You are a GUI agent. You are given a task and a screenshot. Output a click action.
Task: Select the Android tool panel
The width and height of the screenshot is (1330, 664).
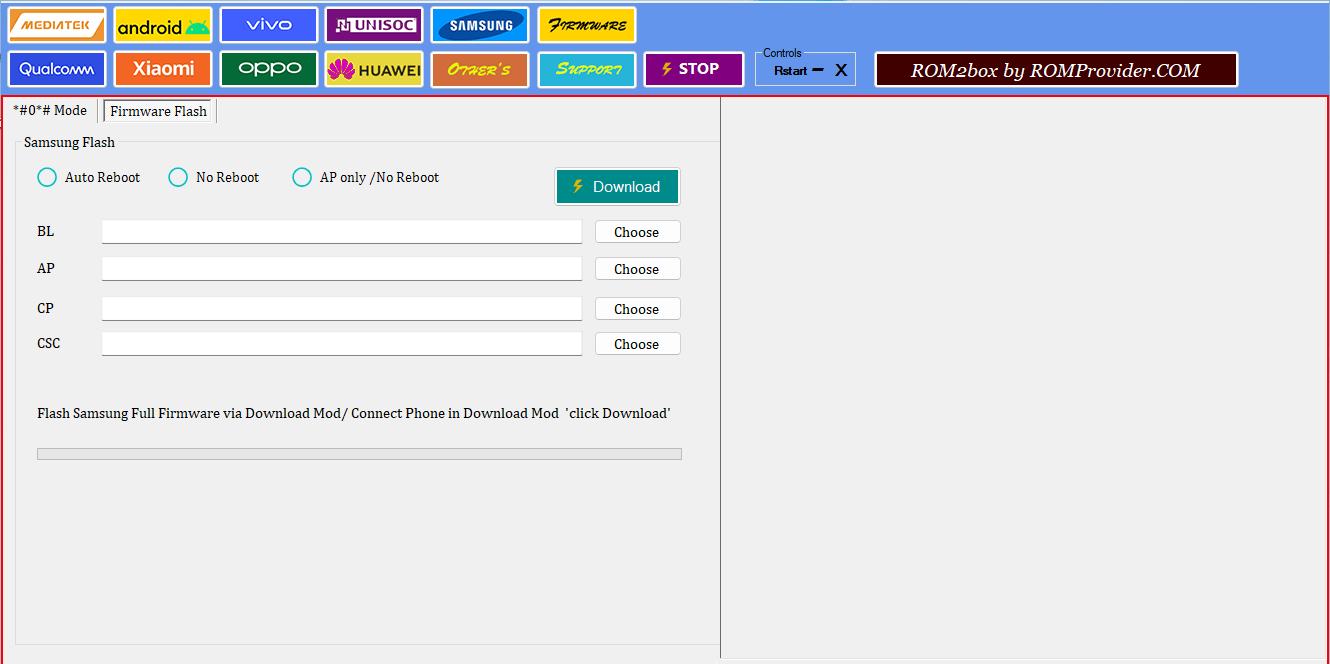162,24
